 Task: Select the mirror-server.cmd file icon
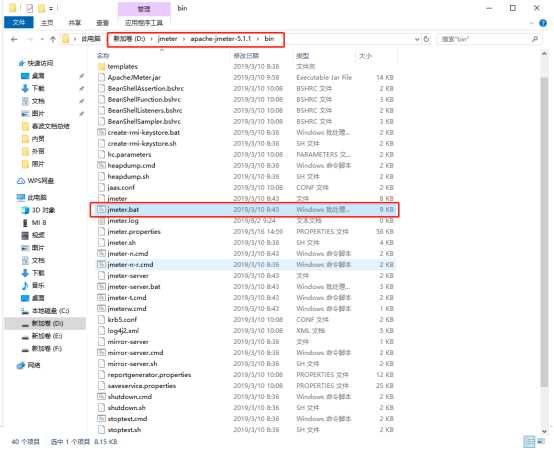101,353
